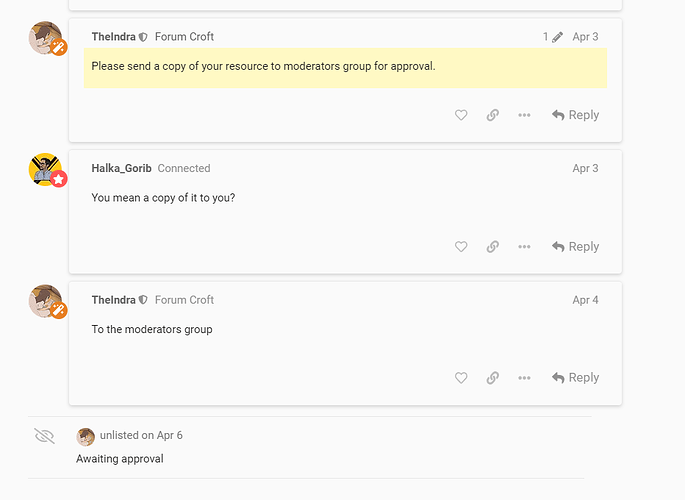Like Halka_Gorib's post

[461, 247]
